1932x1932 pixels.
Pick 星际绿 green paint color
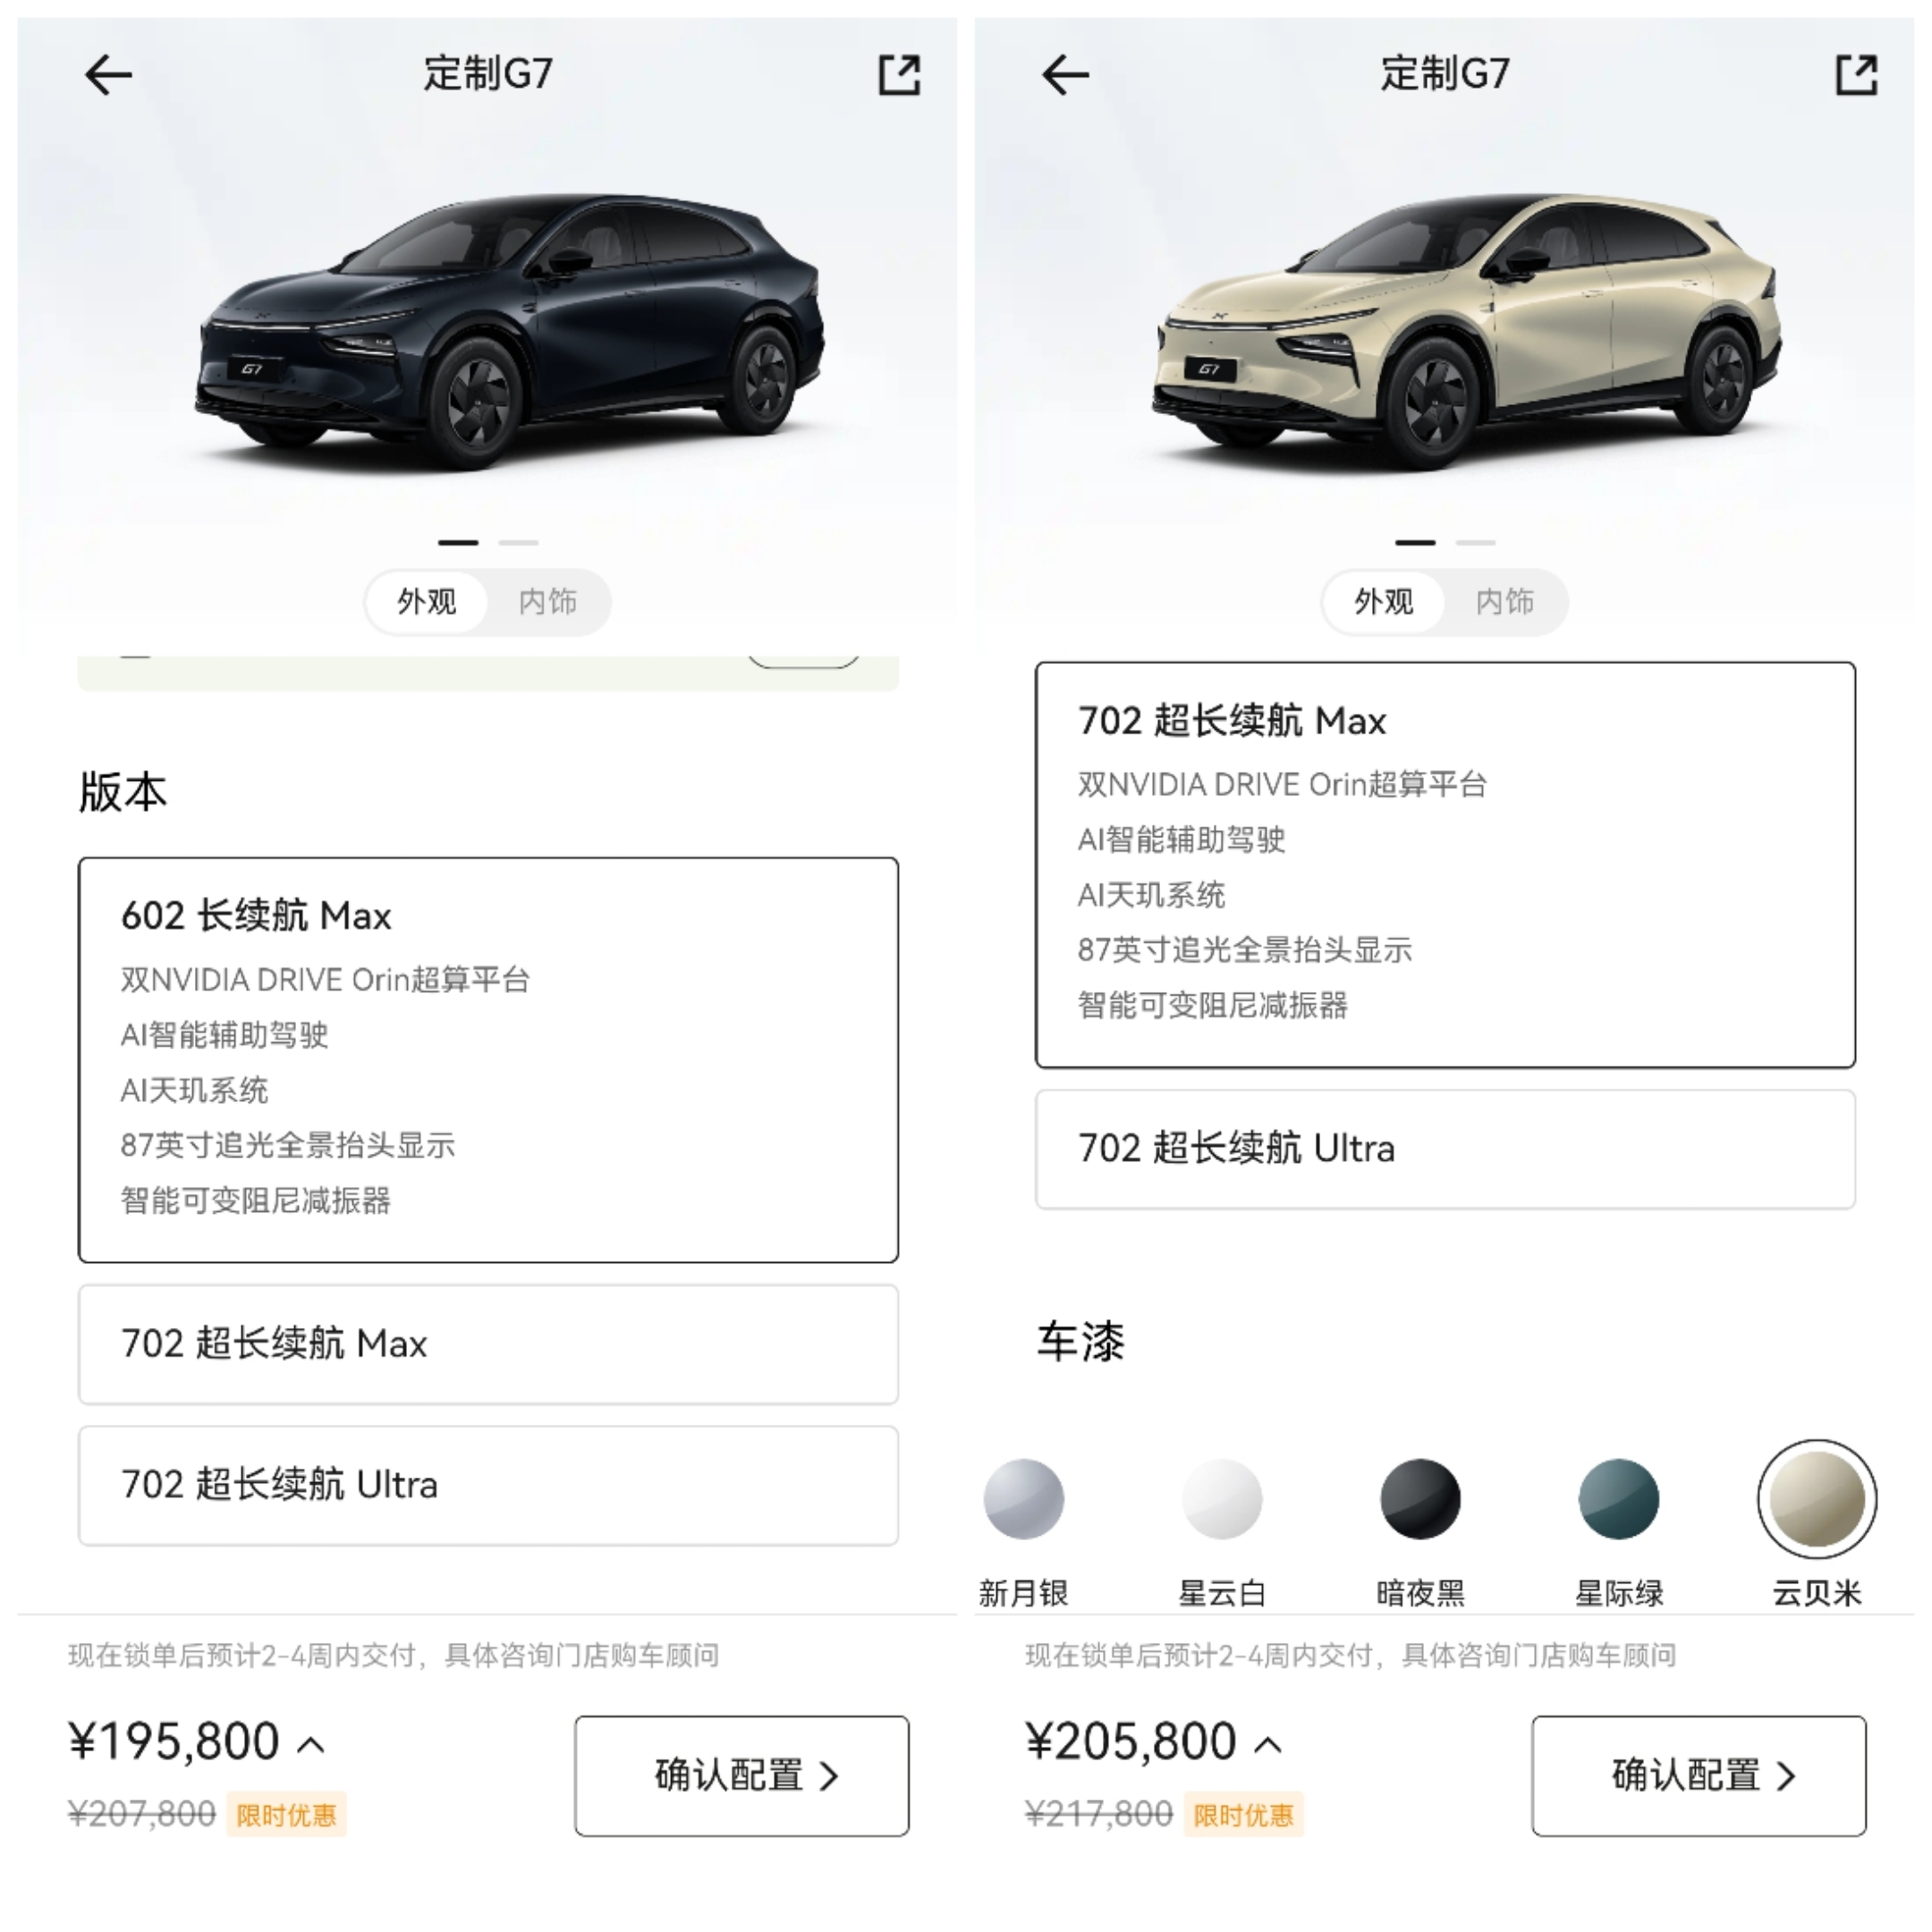(1618, 1498)
